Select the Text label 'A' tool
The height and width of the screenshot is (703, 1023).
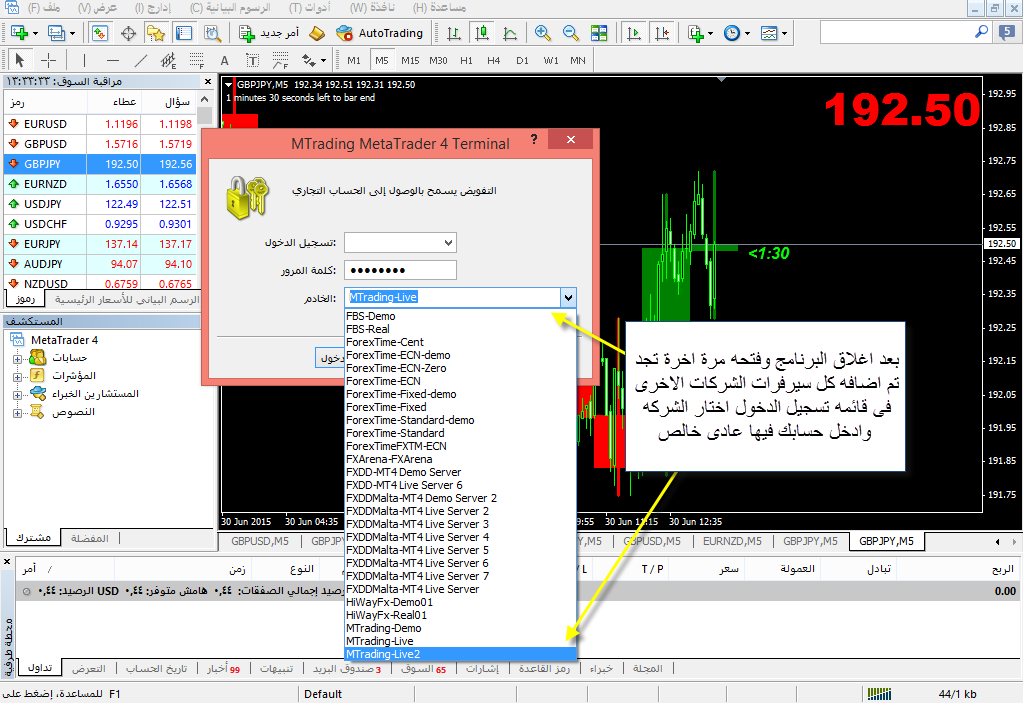pyautogui.click(x=225, y=60)
